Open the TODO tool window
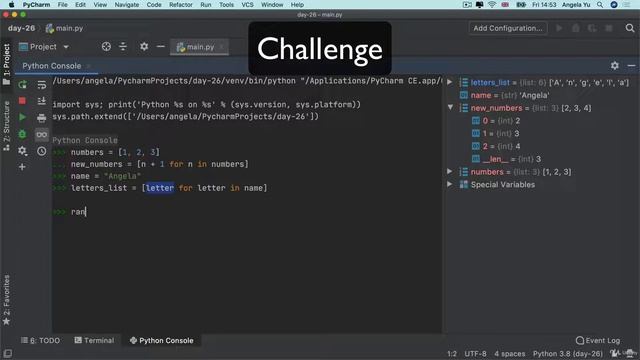 (41, 340)
